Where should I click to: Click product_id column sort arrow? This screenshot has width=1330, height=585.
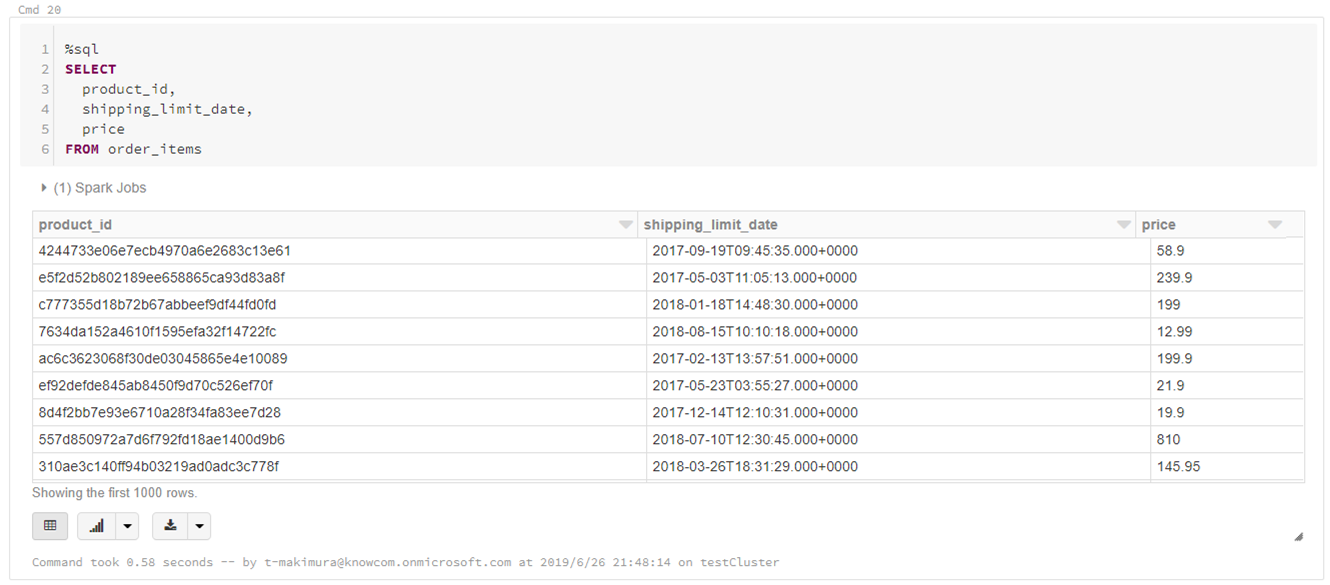click(x=626, y=225)
